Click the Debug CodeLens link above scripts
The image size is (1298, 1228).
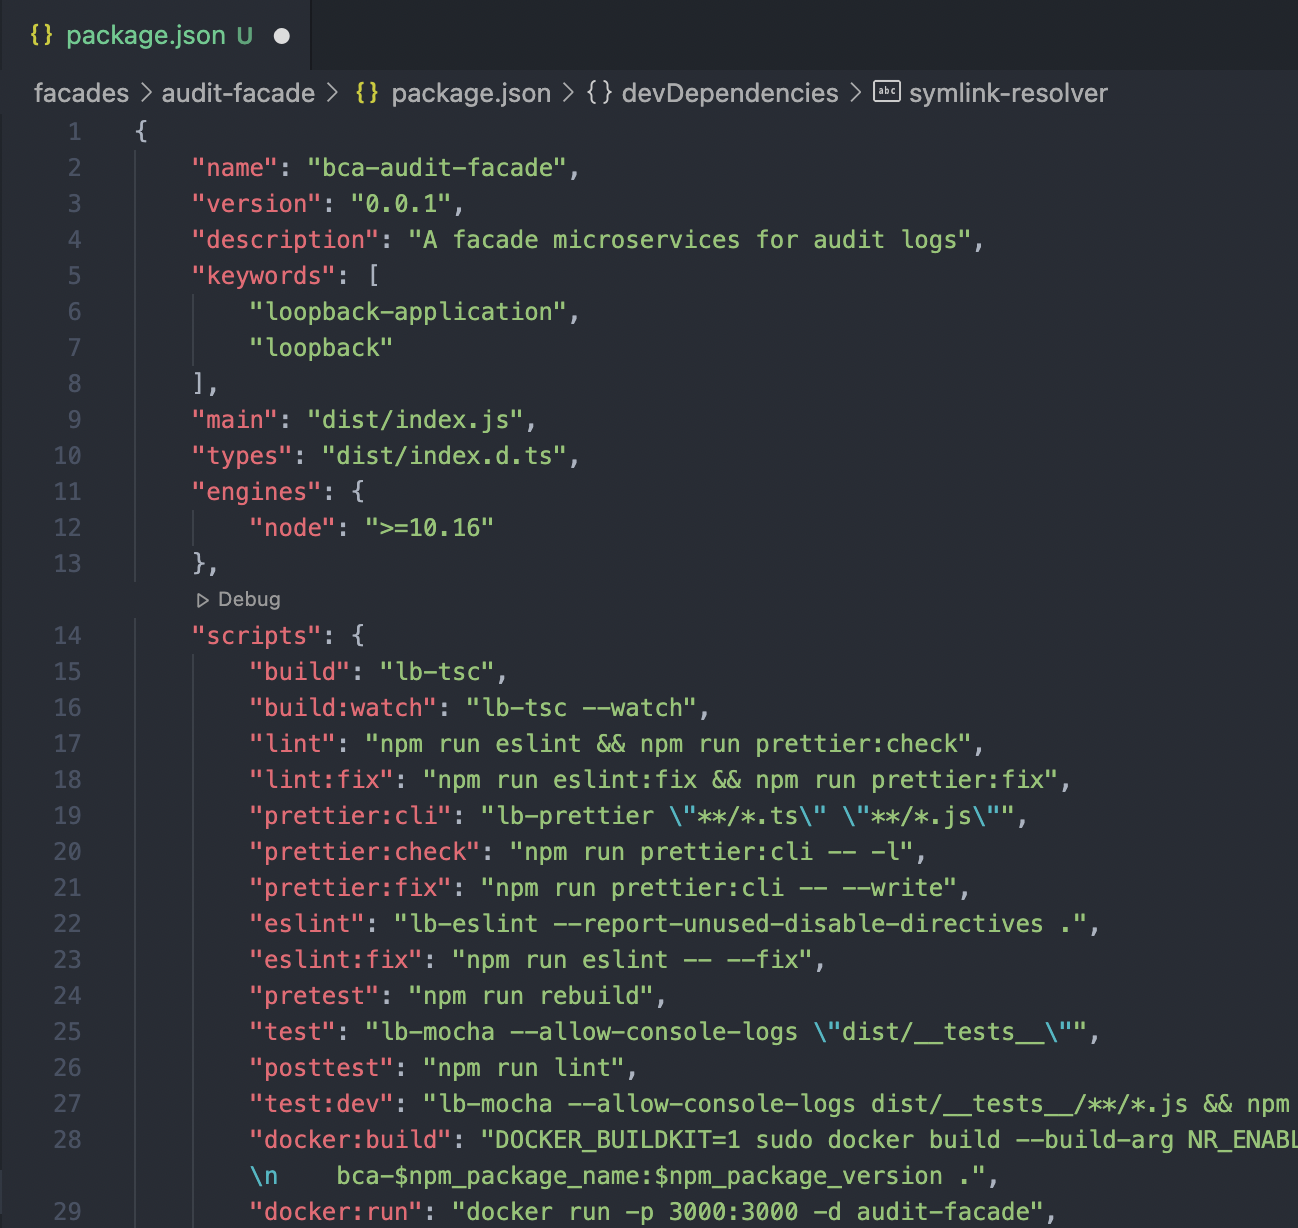coord(248,599)
